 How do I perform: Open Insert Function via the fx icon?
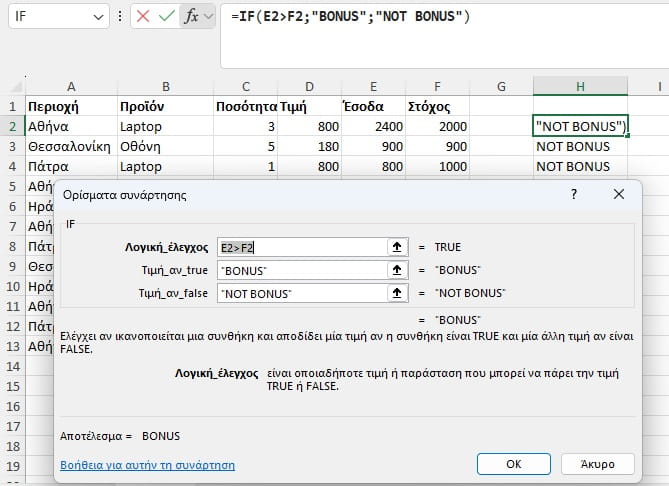[x=191, y=16]
